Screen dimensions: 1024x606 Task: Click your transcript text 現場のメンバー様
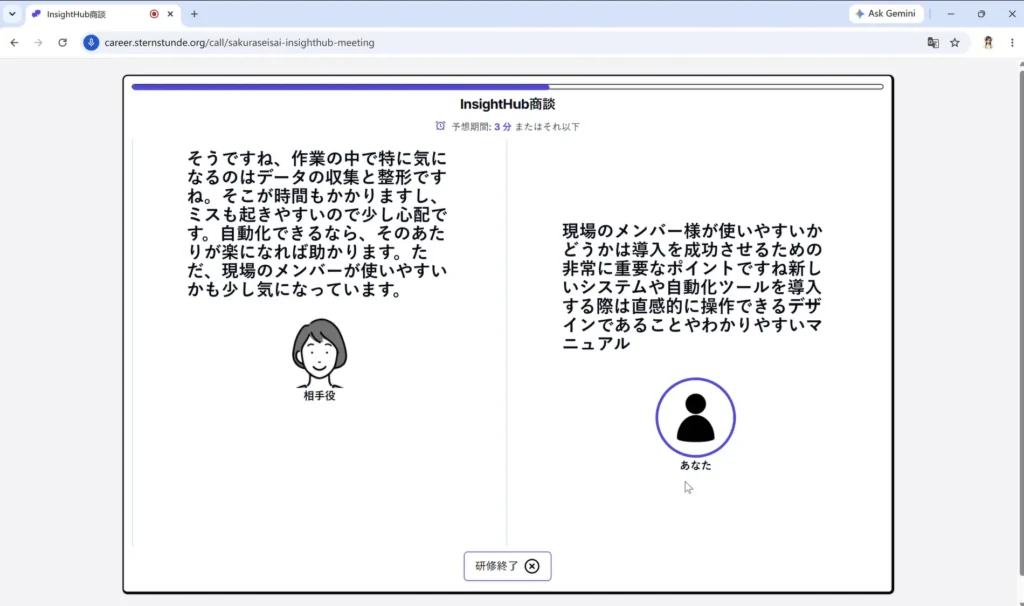692,287
